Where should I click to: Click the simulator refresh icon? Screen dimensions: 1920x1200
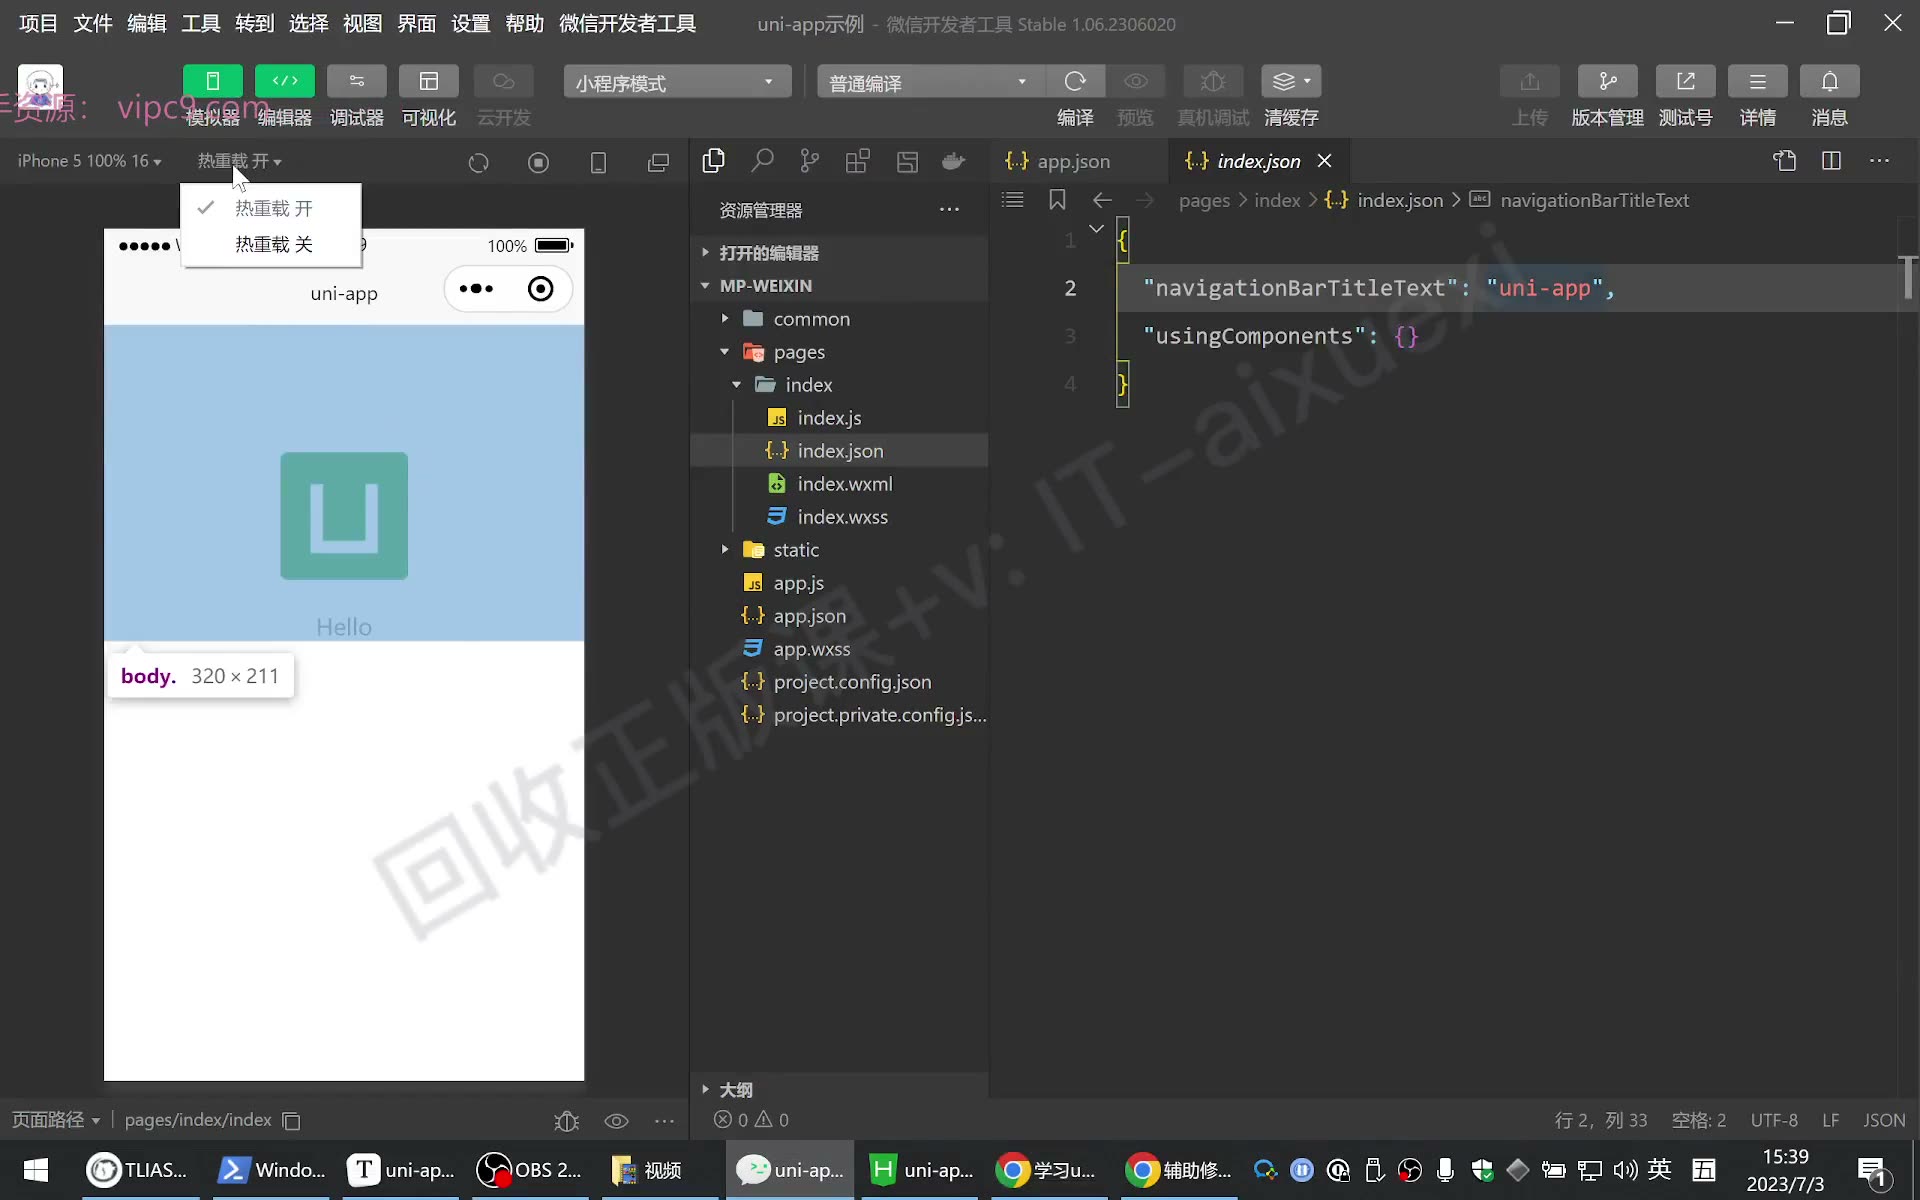click(478, 162)
